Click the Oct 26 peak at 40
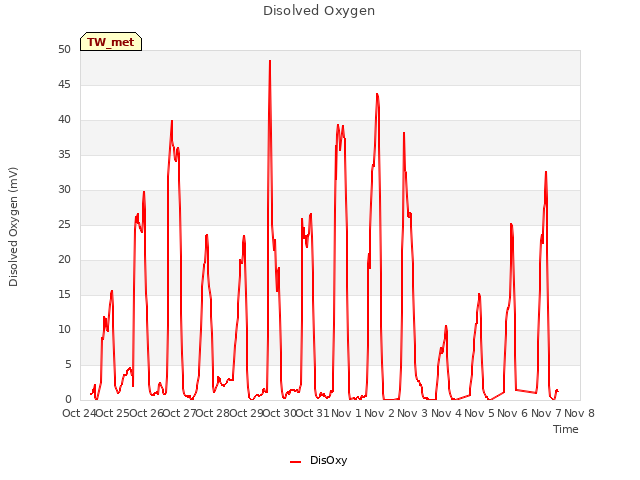This screenshot has height=480, width=640. tap(172, 121)
